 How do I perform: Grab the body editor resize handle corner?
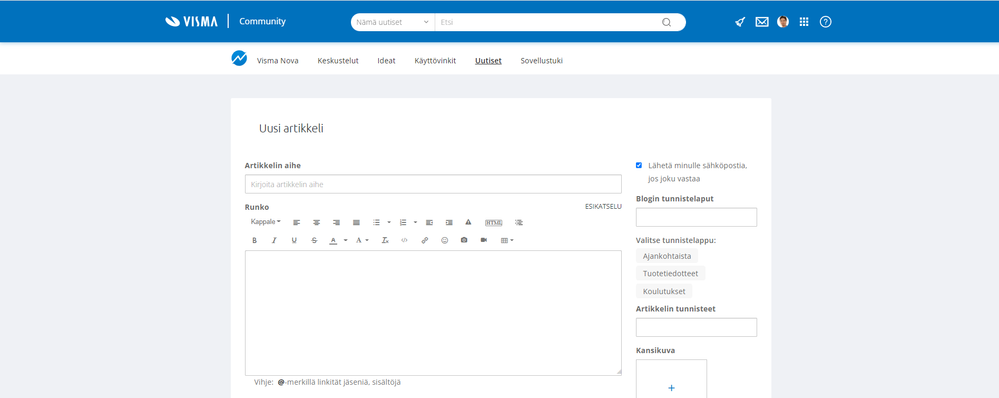[618, 372]
